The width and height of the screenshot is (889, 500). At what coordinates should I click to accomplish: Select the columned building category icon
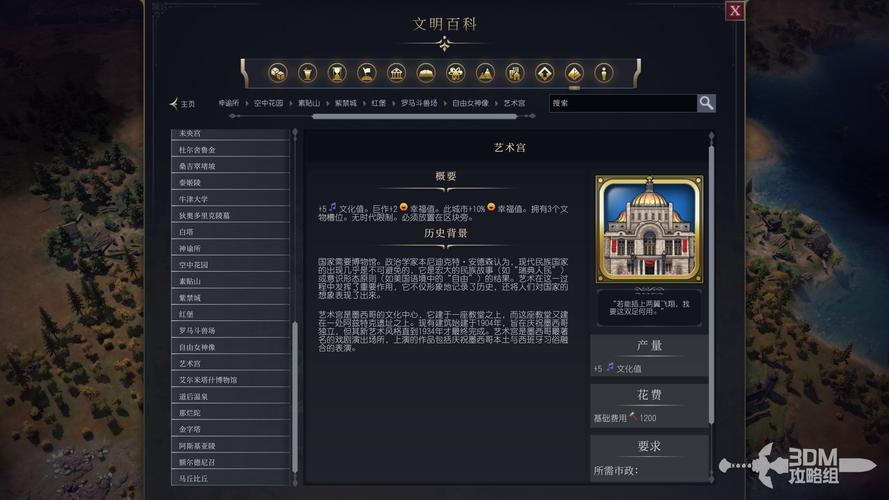pyautogui.click(x=396, y=72)
